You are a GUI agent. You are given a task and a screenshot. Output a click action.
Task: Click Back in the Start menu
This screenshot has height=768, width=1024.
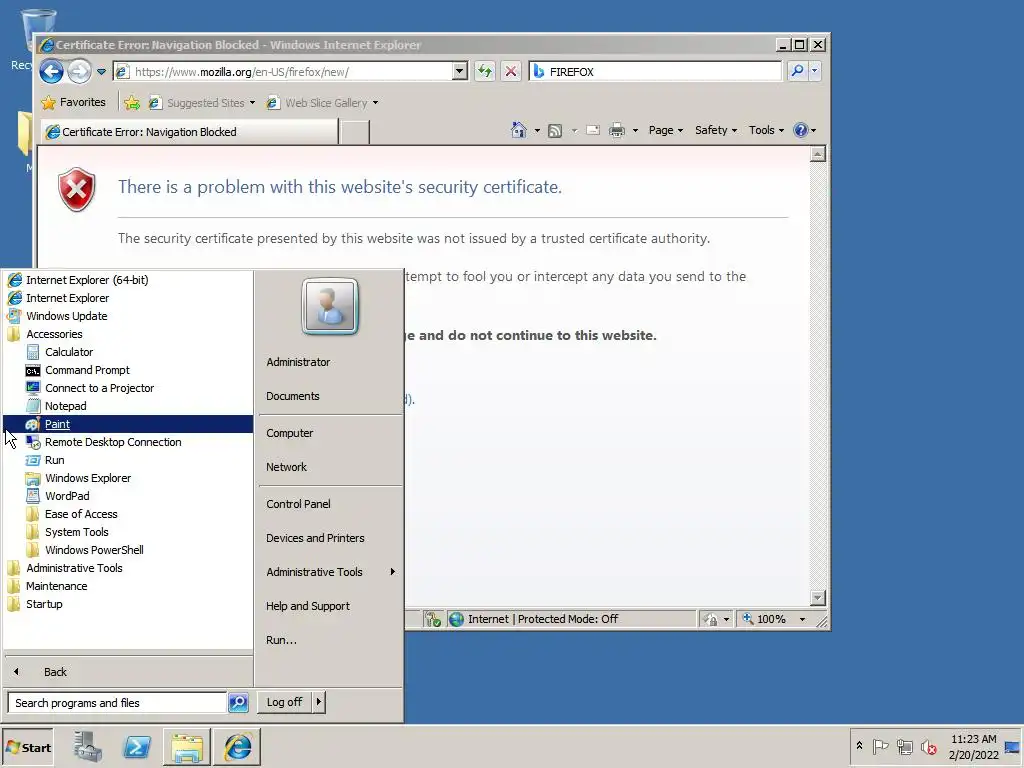(128, 671)
